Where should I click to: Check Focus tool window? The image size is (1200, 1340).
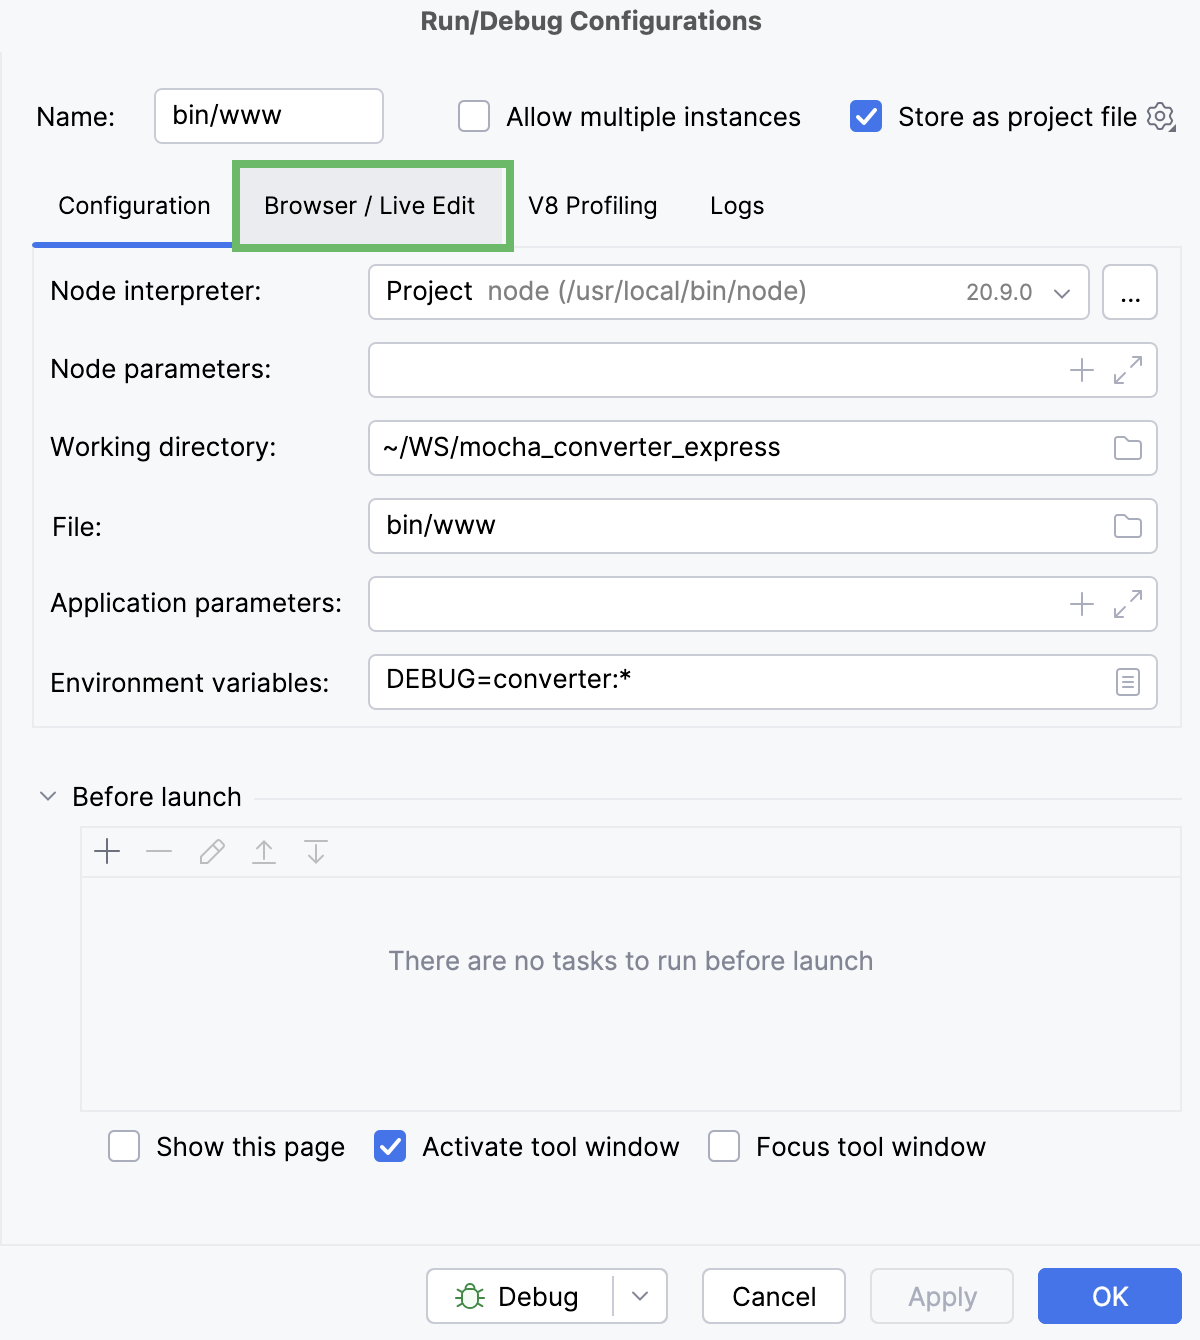723,1147
